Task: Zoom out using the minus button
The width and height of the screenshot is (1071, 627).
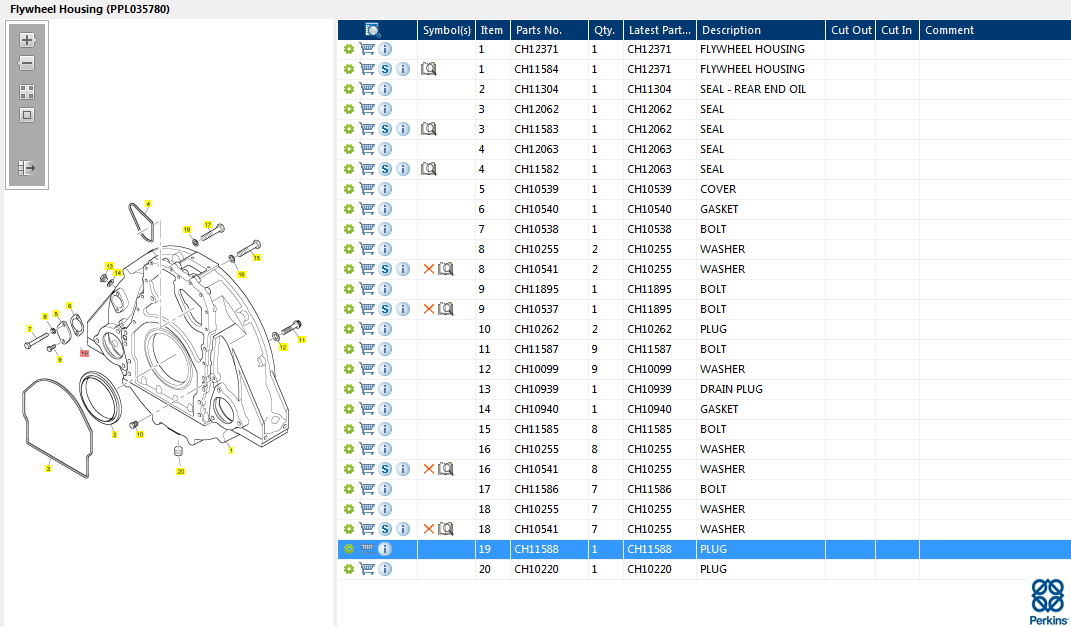Action: (27, 63)
